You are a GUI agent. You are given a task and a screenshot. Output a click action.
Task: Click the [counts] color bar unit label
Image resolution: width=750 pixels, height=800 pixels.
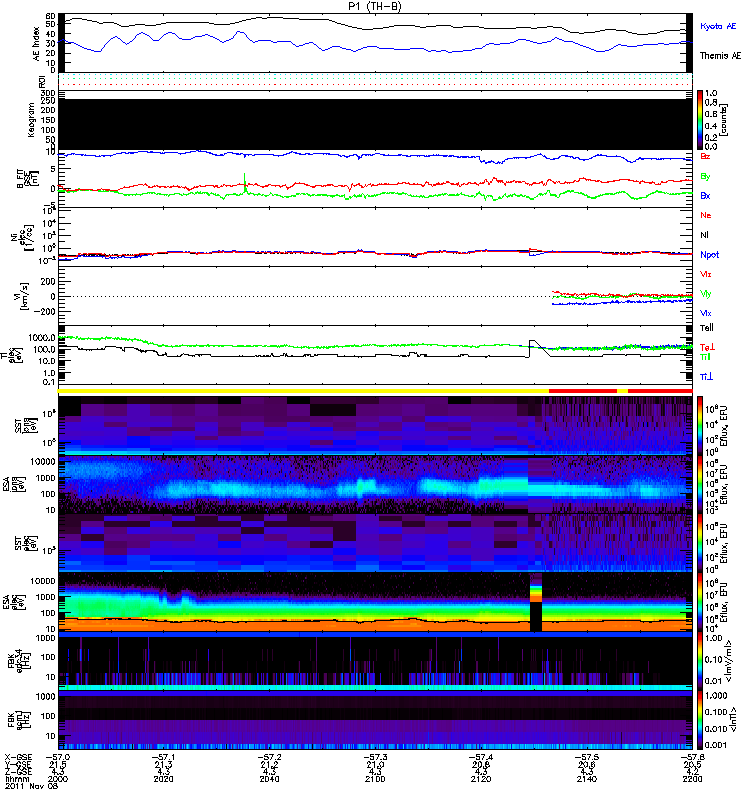pos(724,120)
